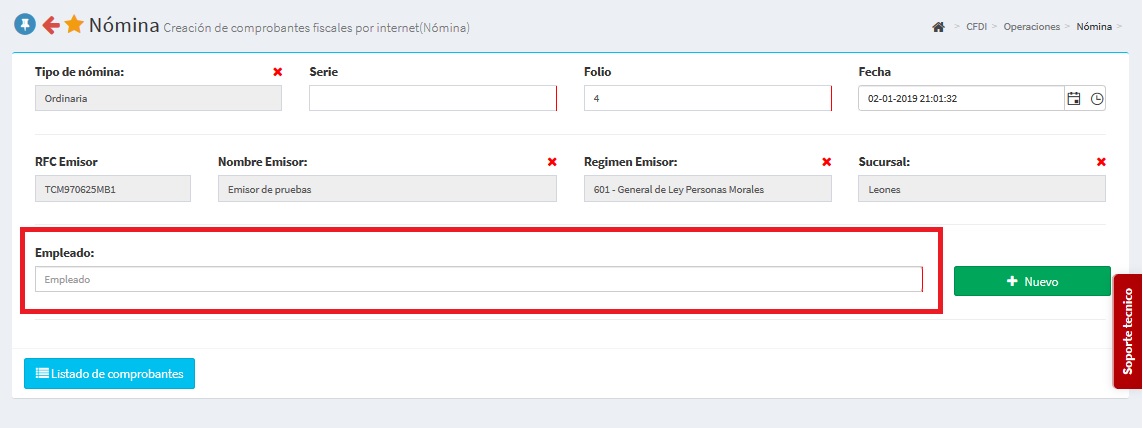Open Listado de comprobantes

pyautogui.click(x=110, y=373)
